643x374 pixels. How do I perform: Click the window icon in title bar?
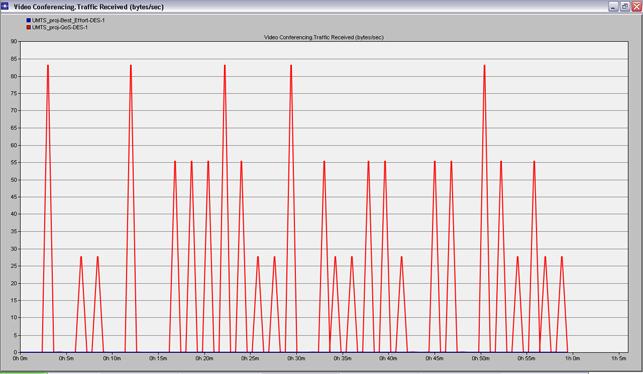[x=5, y=6]
